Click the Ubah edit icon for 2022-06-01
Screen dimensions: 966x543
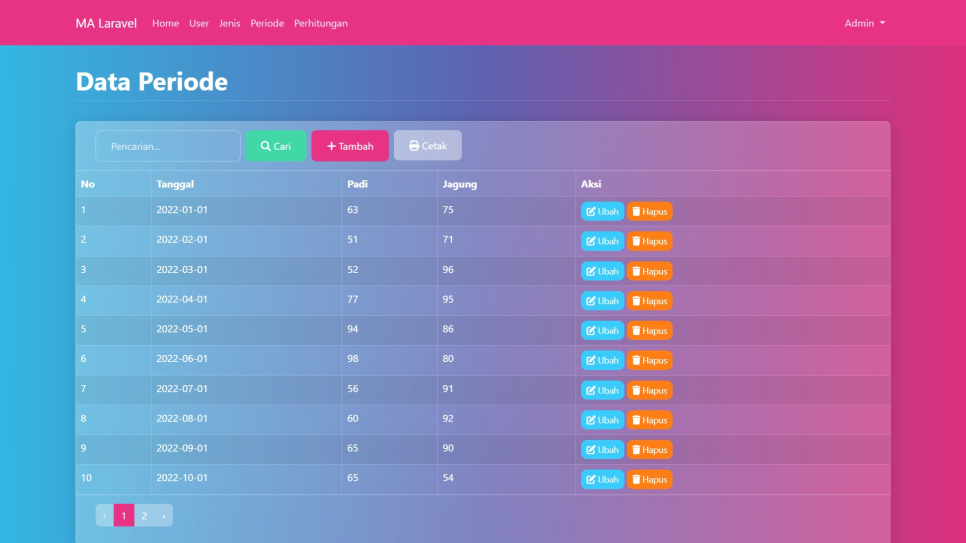(x=591, y=360)
